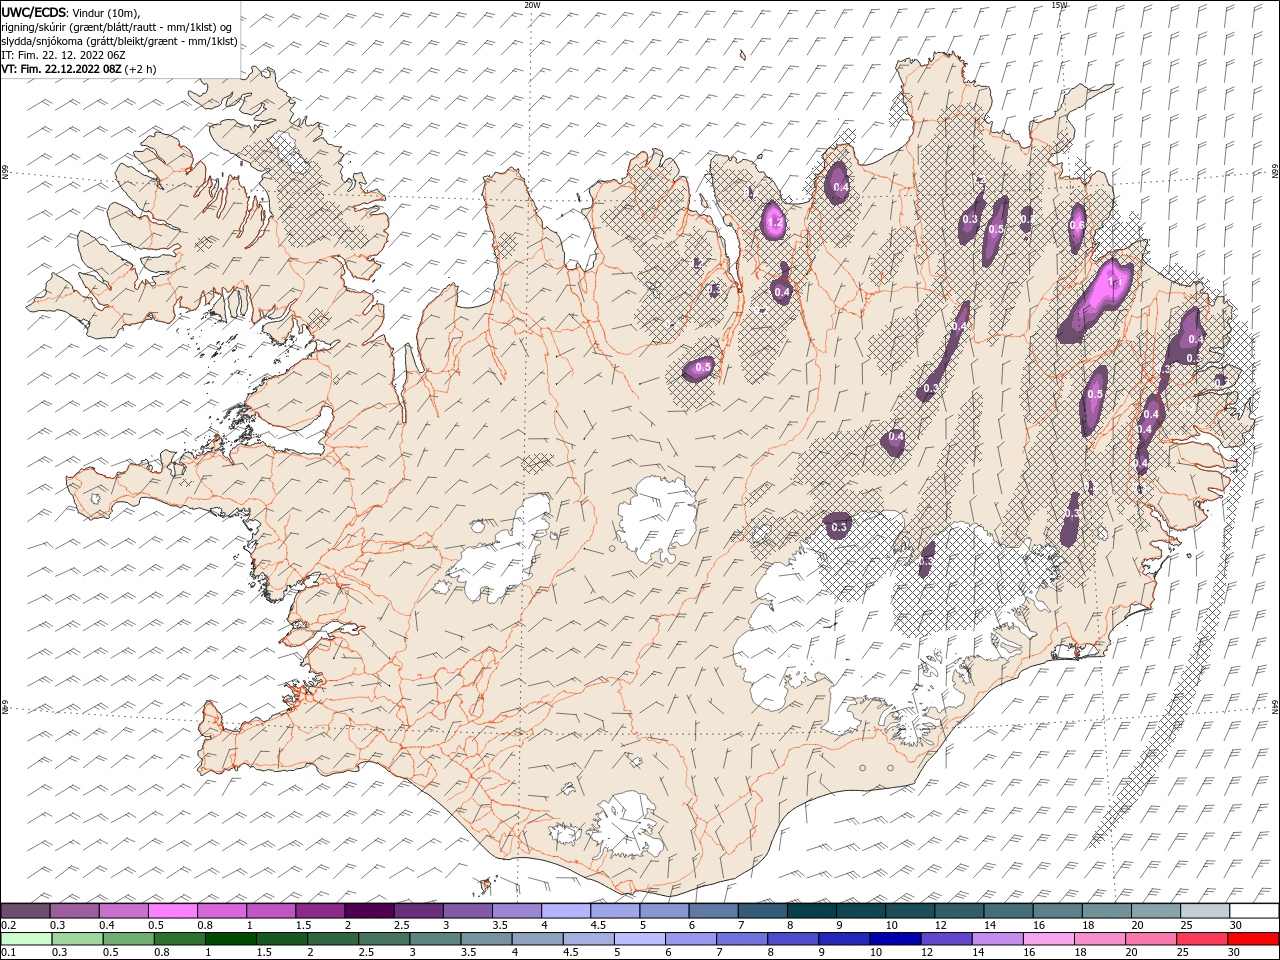Pick the darkest green rain swatch for 1–1.5
The width and height of the screenshot is (1280, 960).
tap(231, 939)
